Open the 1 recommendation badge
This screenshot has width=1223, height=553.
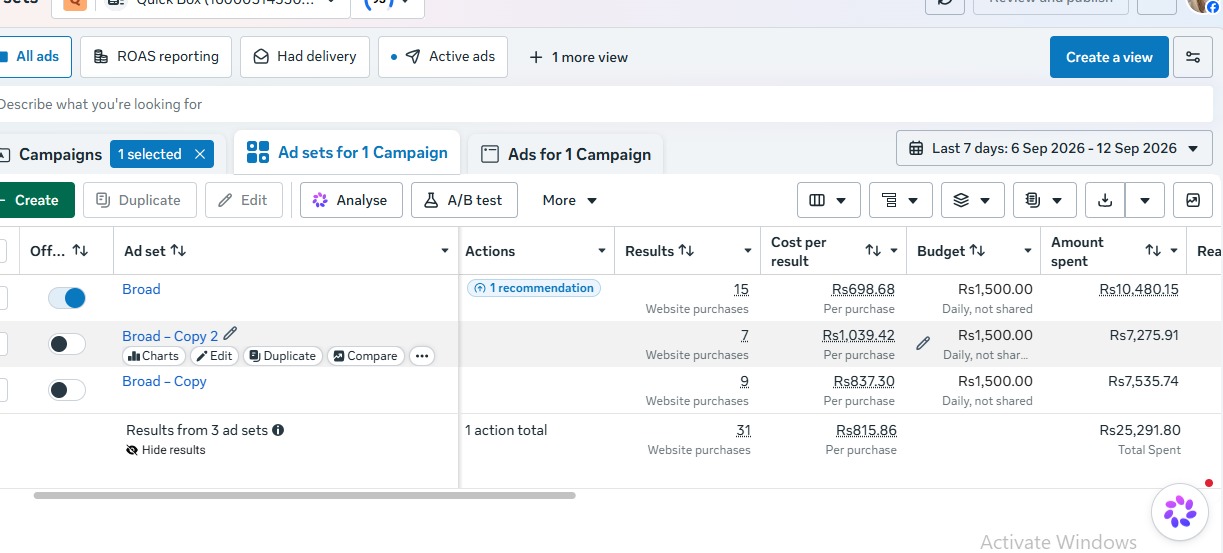(x=534, y=288)
